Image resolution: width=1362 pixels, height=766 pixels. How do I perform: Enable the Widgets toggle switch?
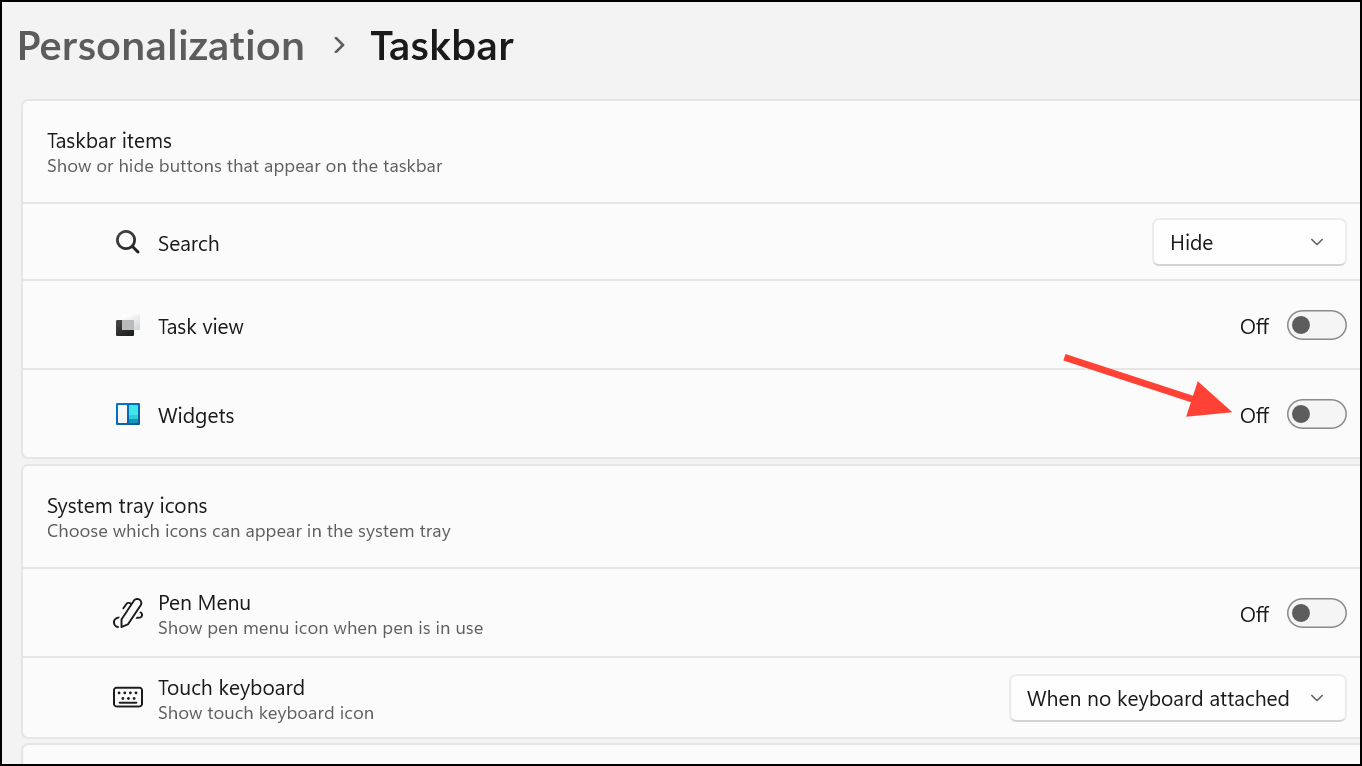pyautogui.click(x=1316, y=414)
